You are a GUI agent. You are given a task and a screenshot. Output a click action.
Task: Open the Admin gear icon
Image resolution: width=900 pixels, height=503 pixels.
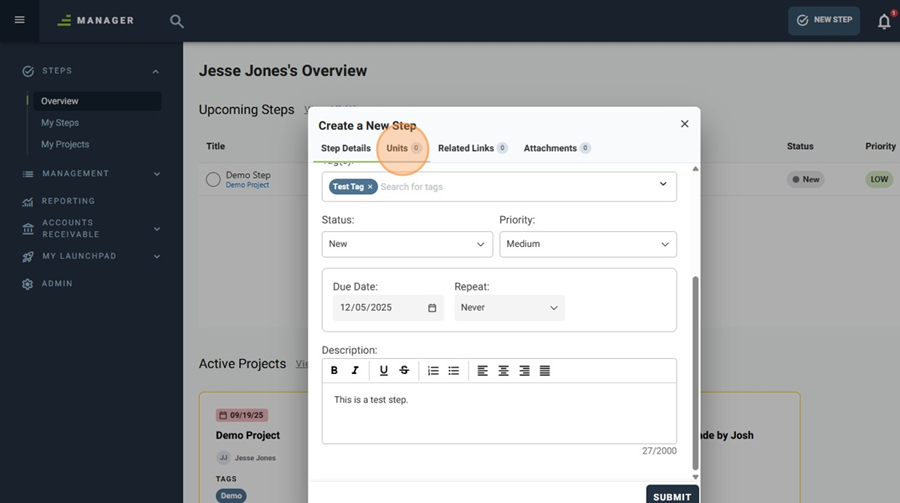pos(28,284)
